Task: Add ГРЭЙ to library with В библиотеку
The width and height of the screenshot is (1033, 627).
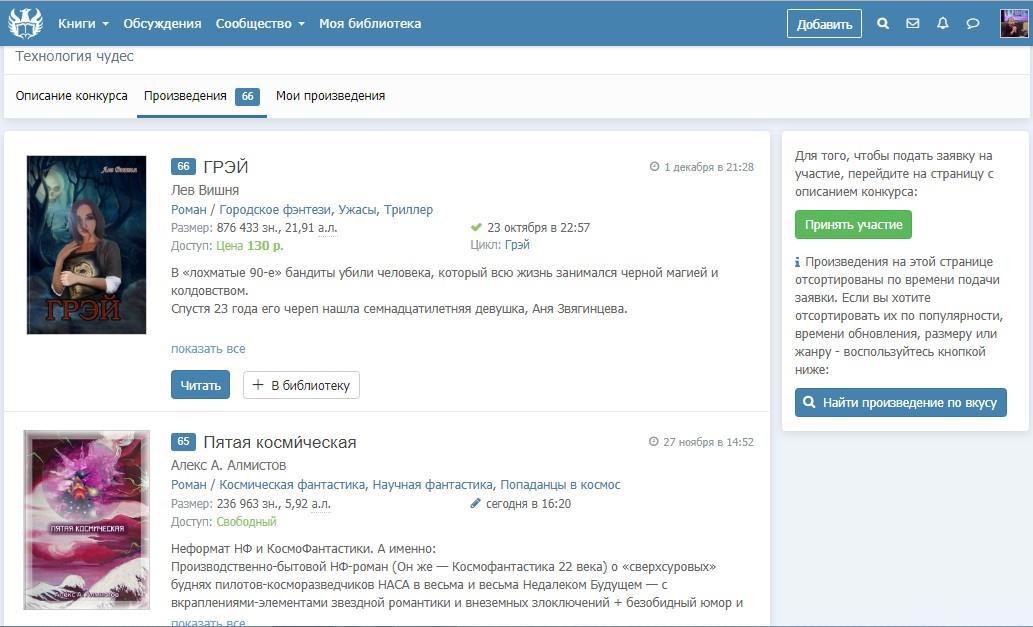Action: 301,385
